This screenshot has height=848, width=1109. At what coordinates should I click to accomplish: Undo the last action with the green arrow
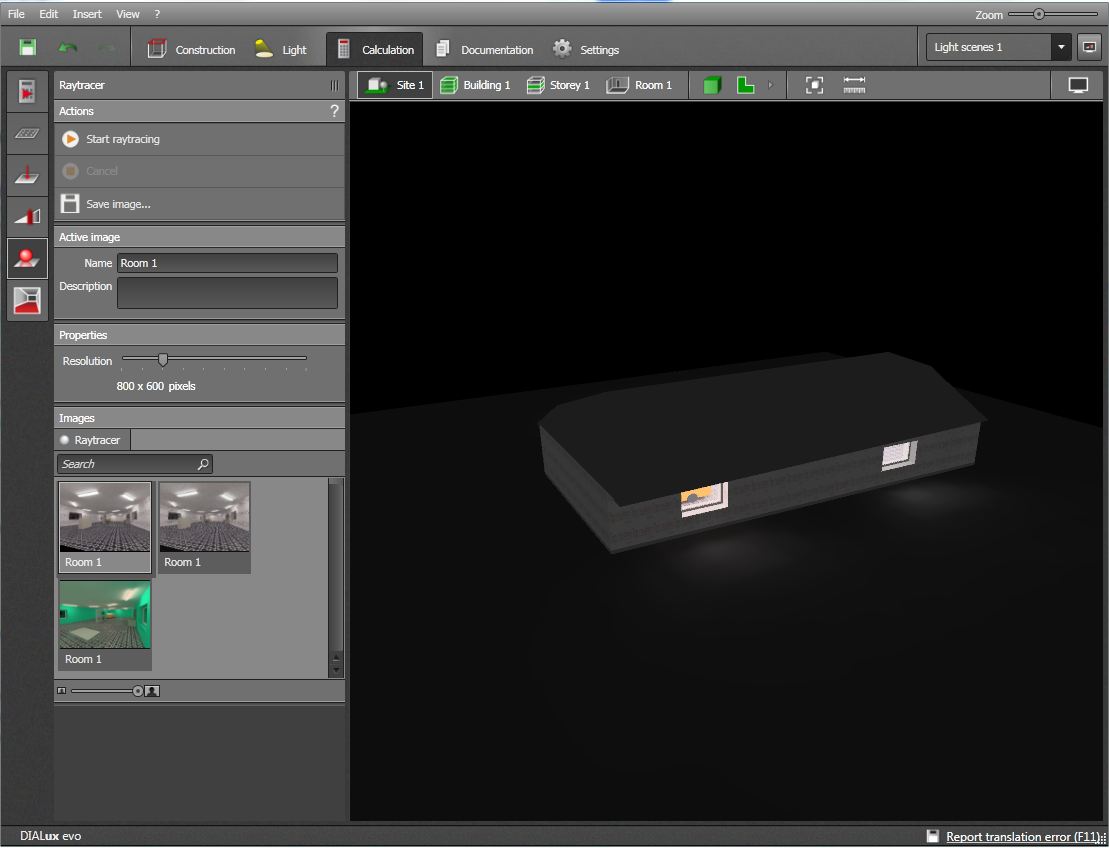coord(68,48)
